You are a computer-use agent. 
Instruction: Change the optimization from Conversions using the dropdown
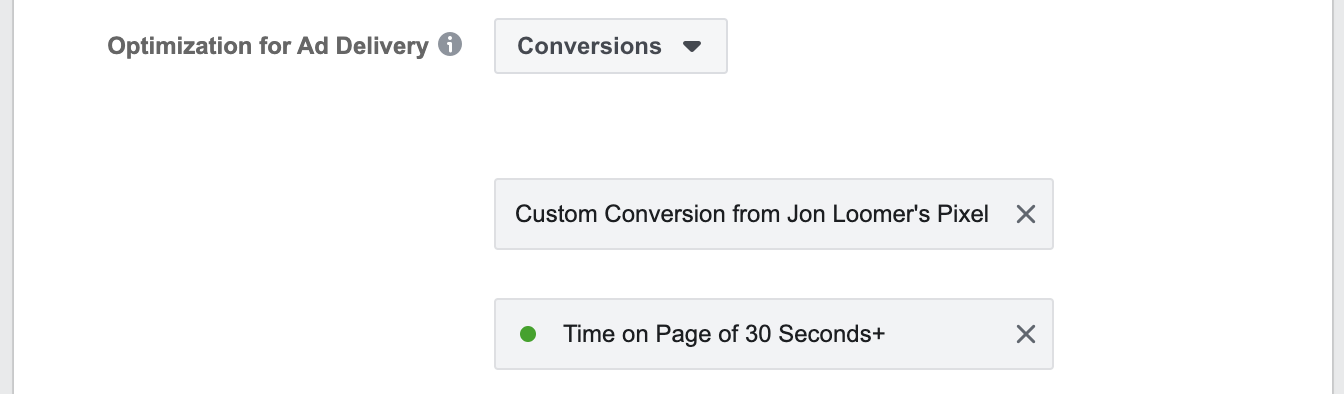(610, 46)
